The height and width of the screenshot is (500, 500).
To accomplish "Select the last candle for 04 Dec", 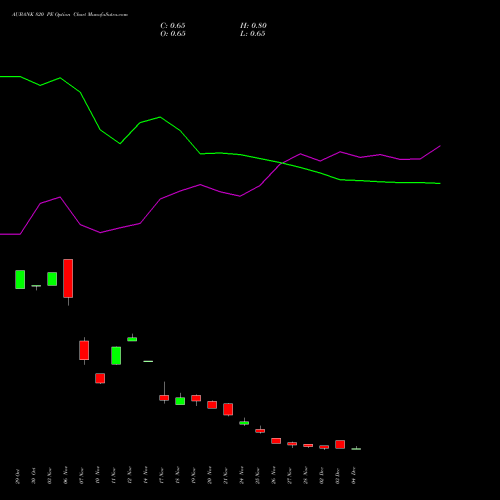I will 356,449.
